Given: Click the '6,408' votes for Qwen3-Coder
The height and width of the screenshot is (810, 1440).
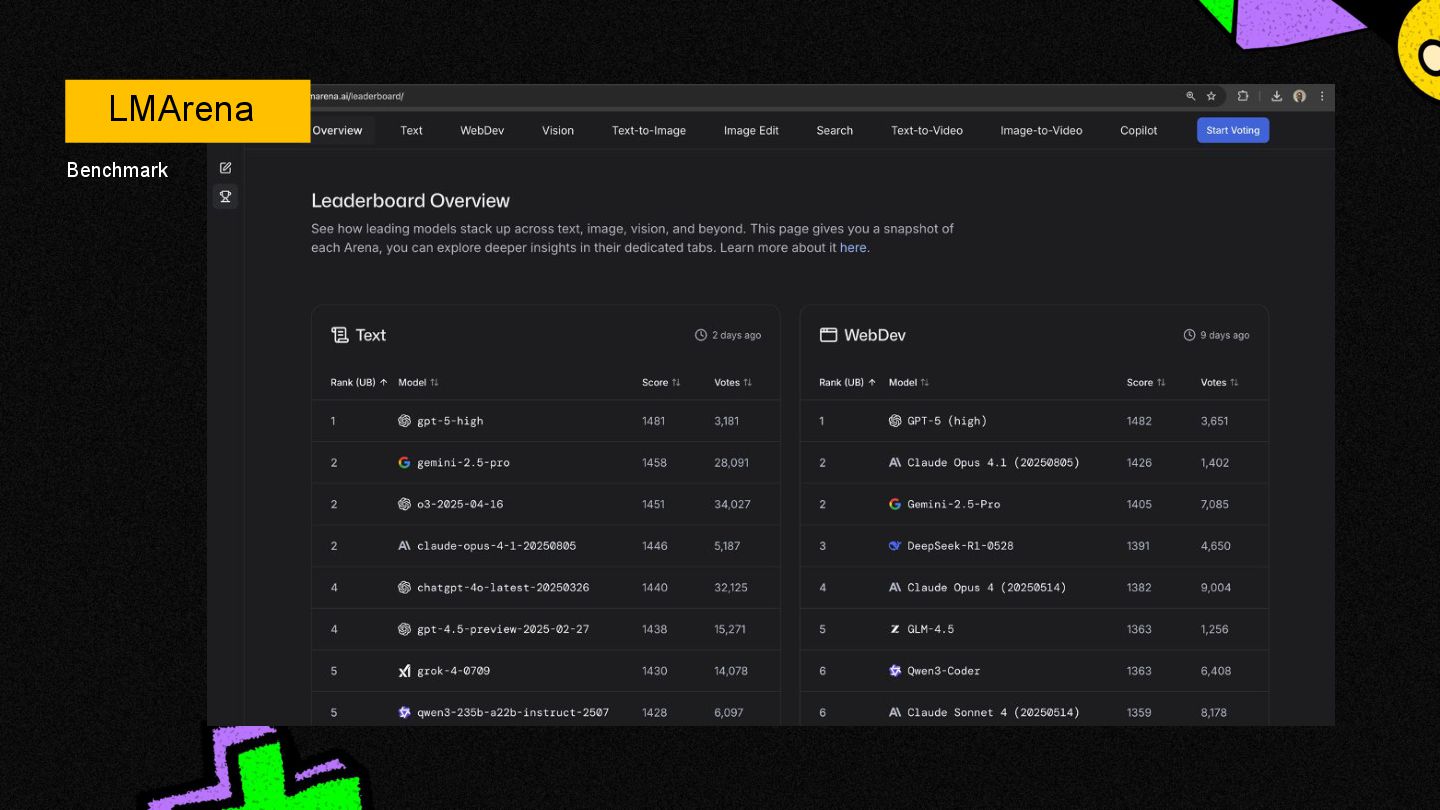Looking at the screenshot, I should 1216,671.
